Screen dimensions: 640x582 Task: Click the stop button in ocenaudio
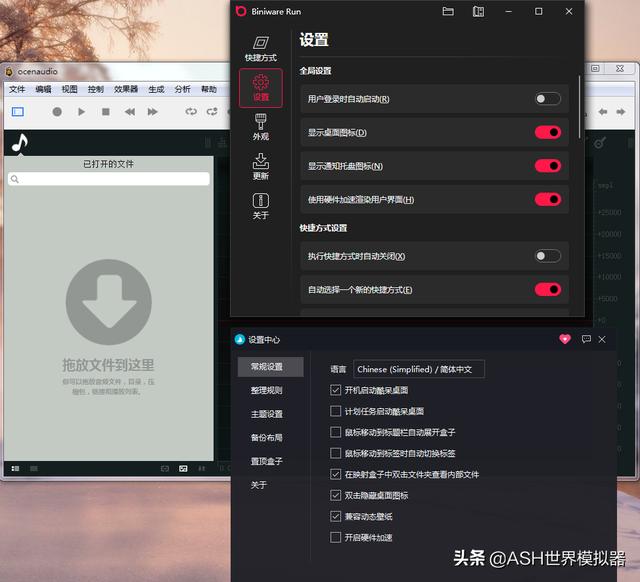[106, 111]
